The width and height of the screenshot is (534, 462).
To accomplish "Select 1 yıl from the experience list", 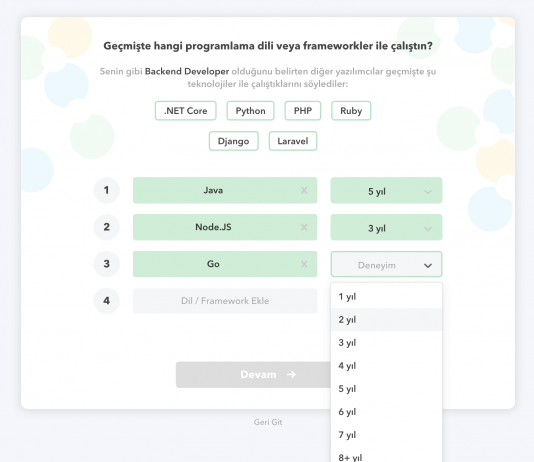I will [386, 297].
